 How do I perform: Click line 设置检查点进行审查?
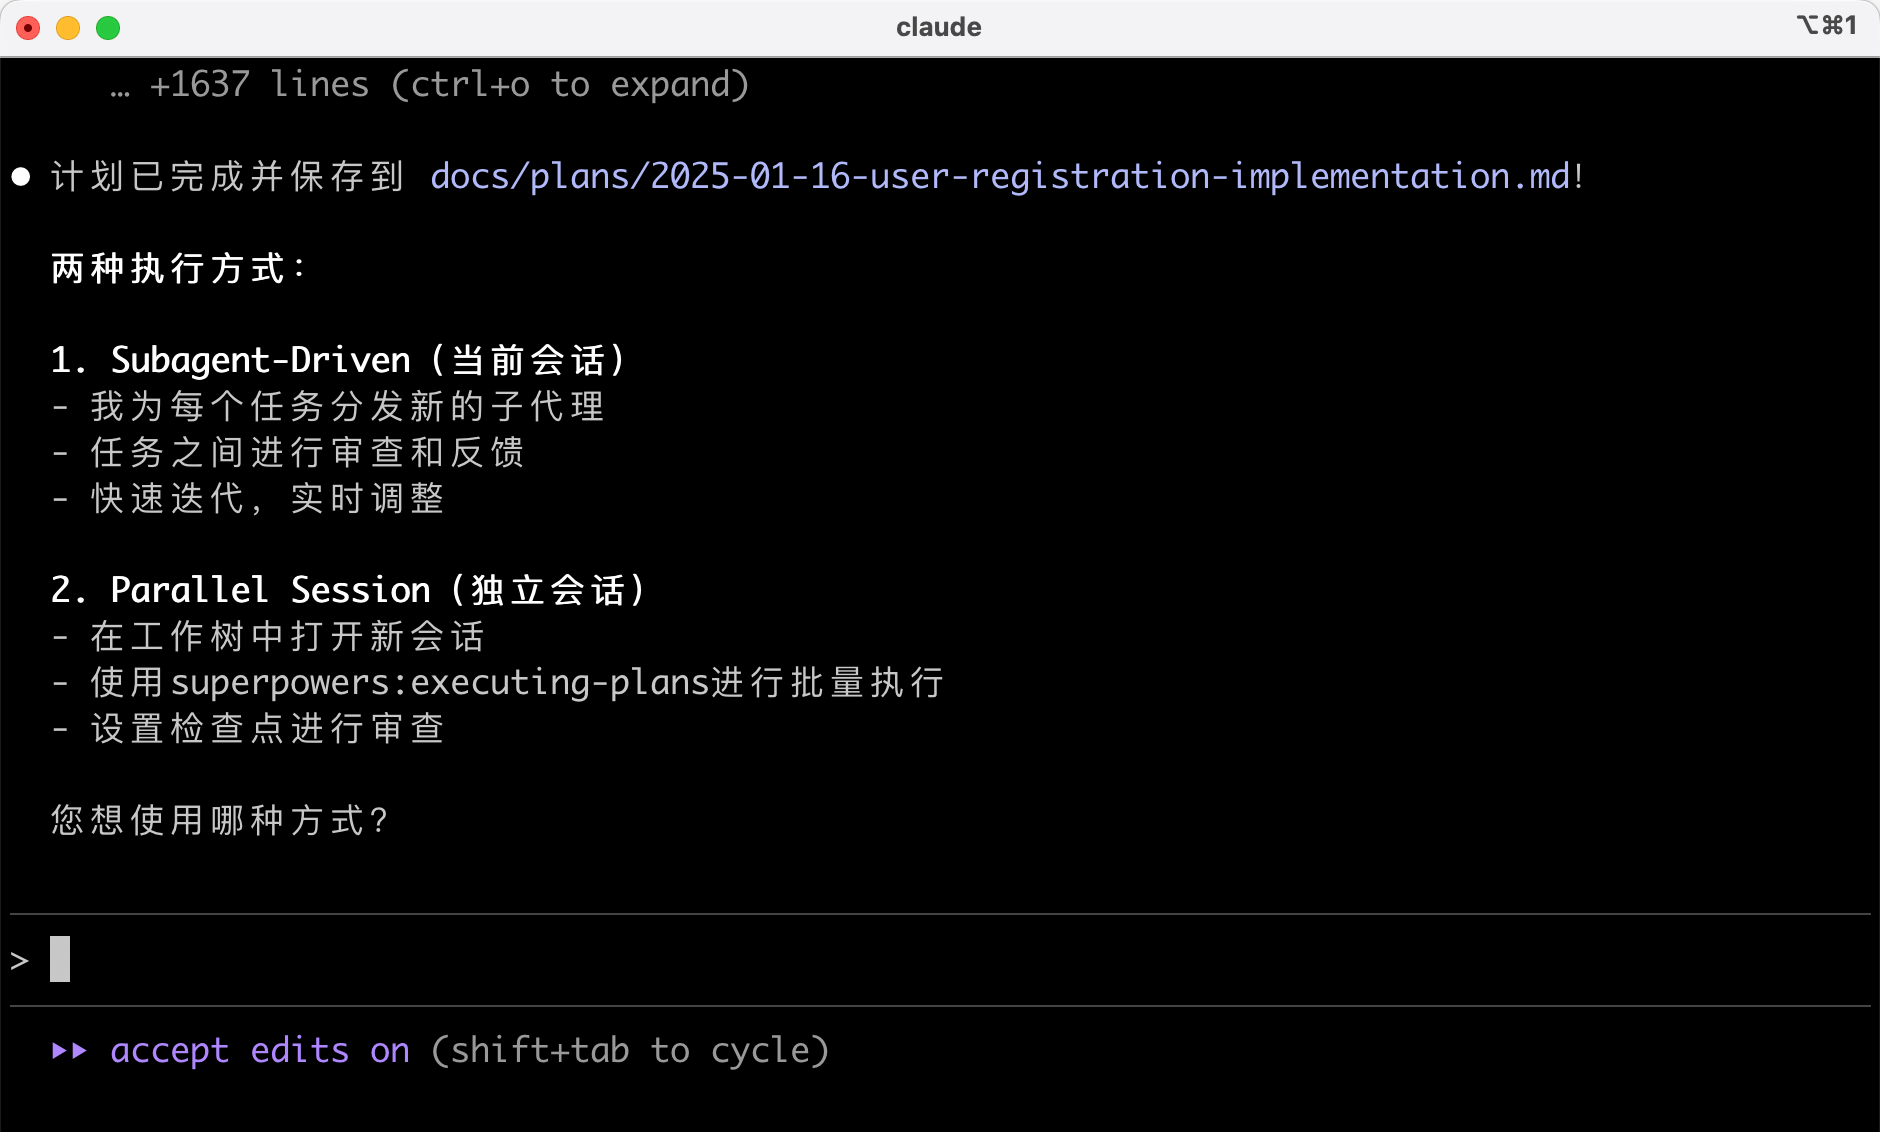click(248, 729)
